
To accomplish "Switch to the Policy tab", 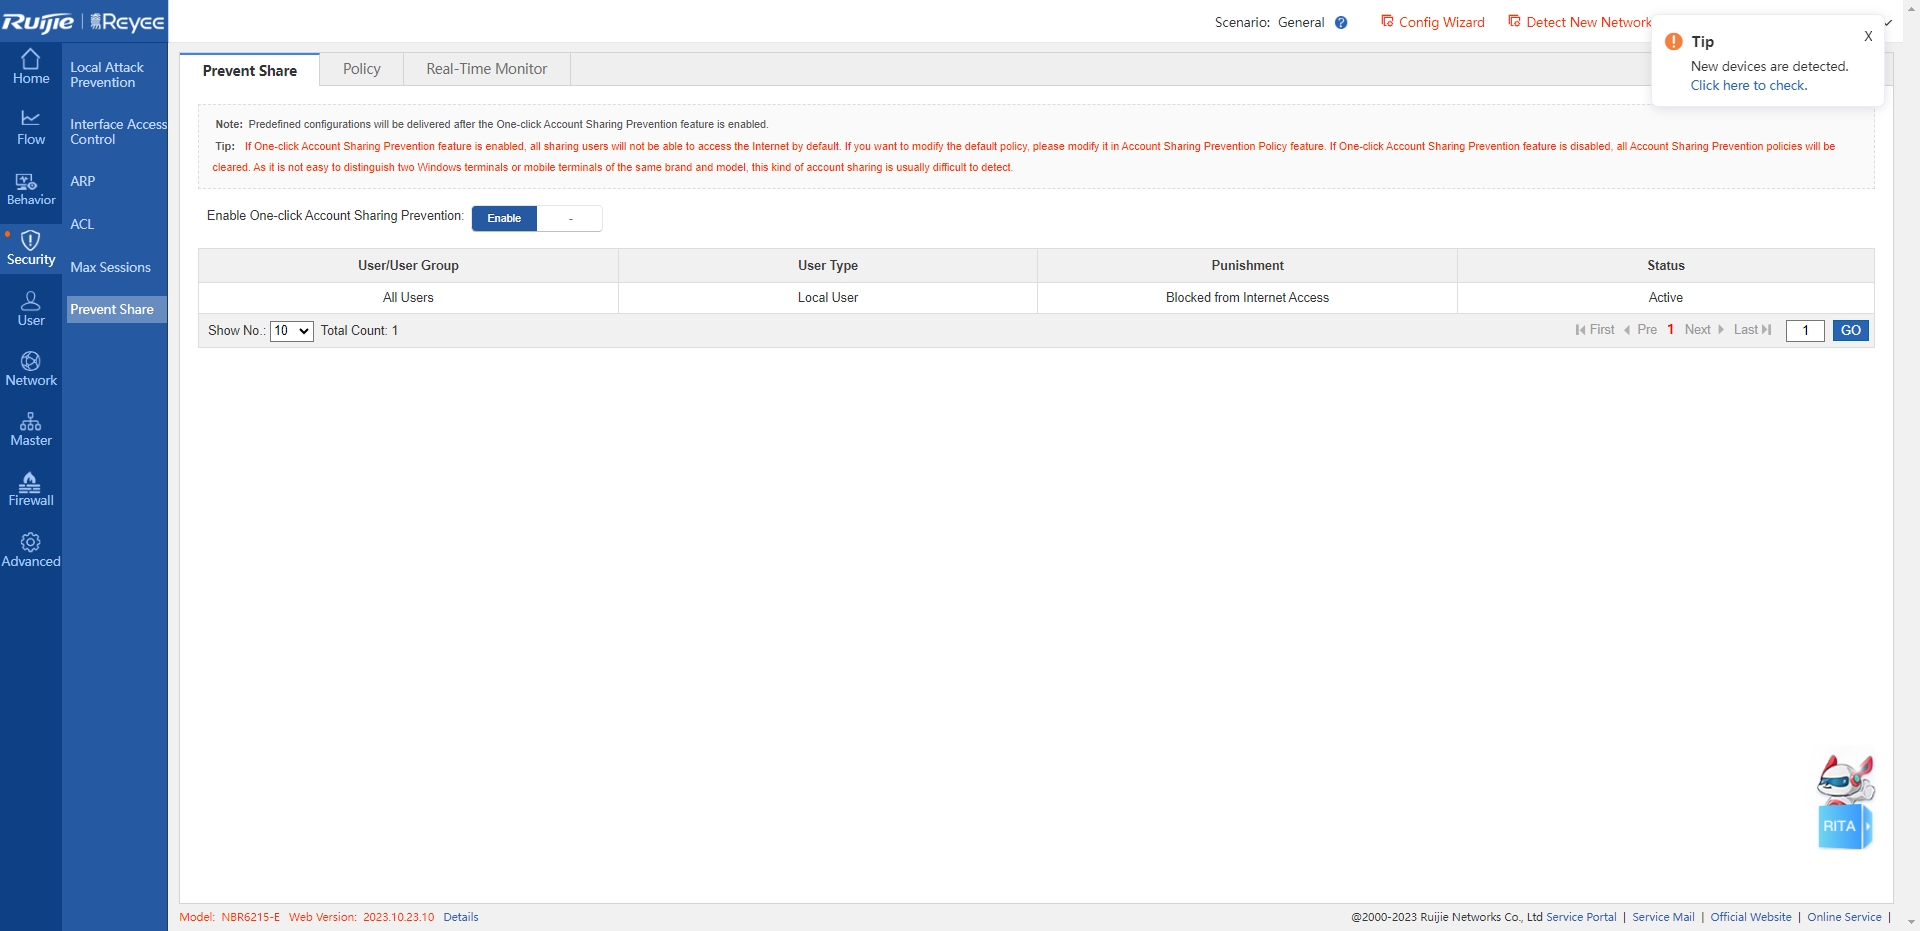I will click(x=361, y=69).
